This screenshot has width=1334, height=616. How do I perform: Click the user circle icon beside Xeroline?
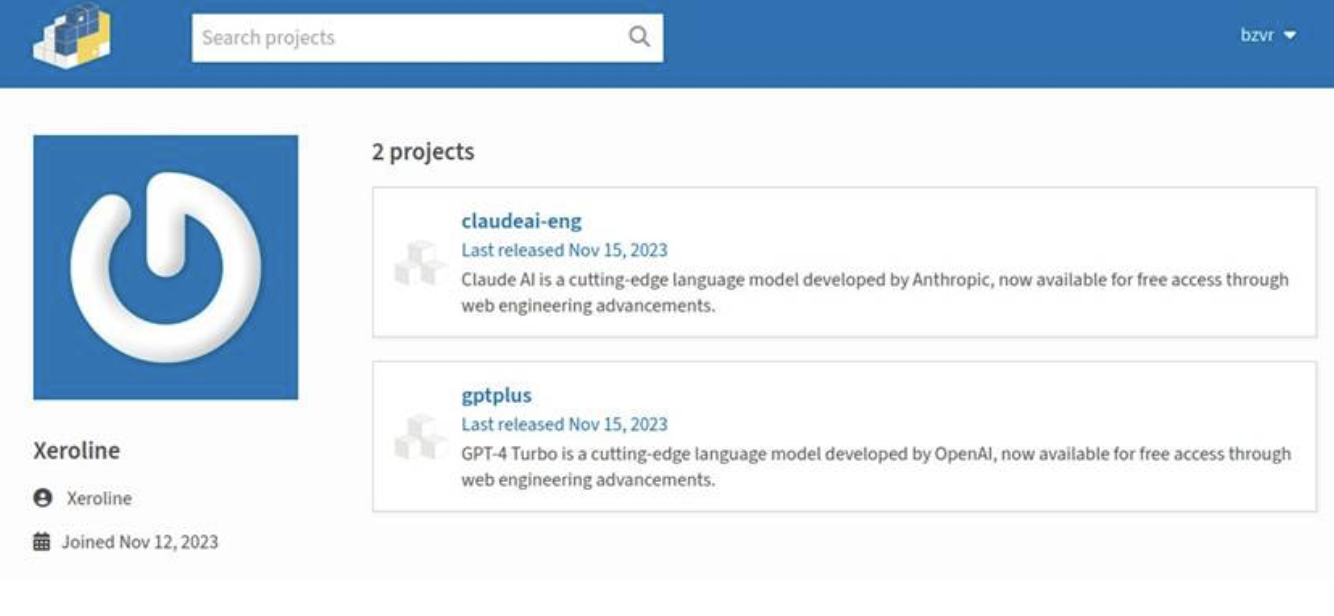click(42, 498)
